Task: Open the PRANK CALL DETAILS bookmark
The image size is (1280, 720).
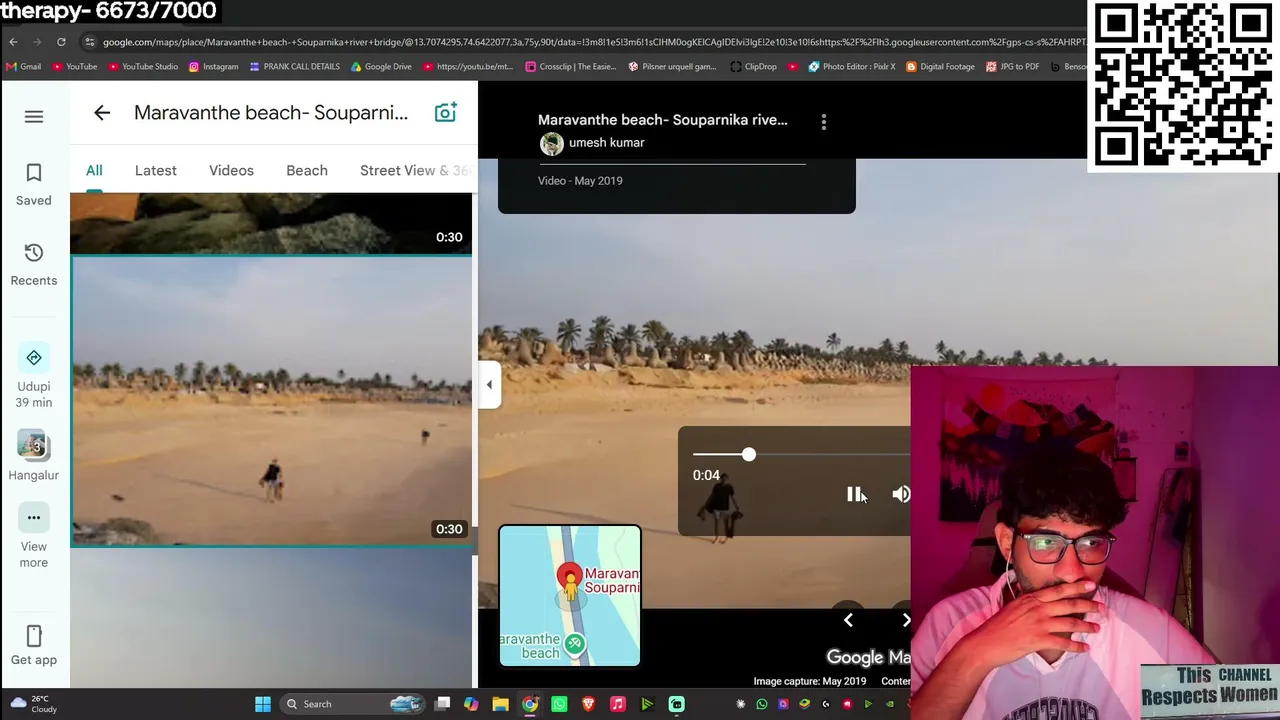Action: [x=295, y=67]
